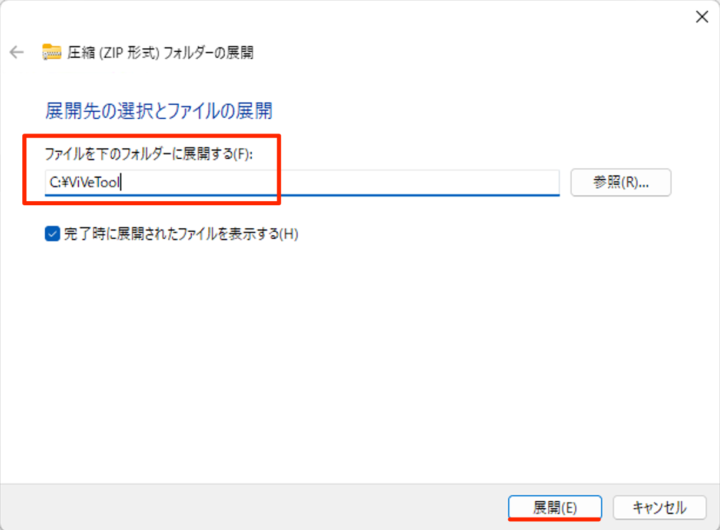This screenshot has height=530, width=720.
Task: Click the zipped folder icon in the title
Action: pos(51,52)
